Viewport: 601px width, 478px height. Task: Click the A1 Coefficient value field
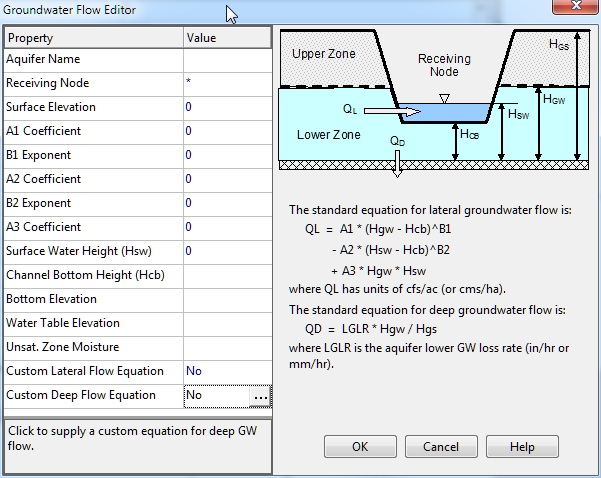pos(228,132)
